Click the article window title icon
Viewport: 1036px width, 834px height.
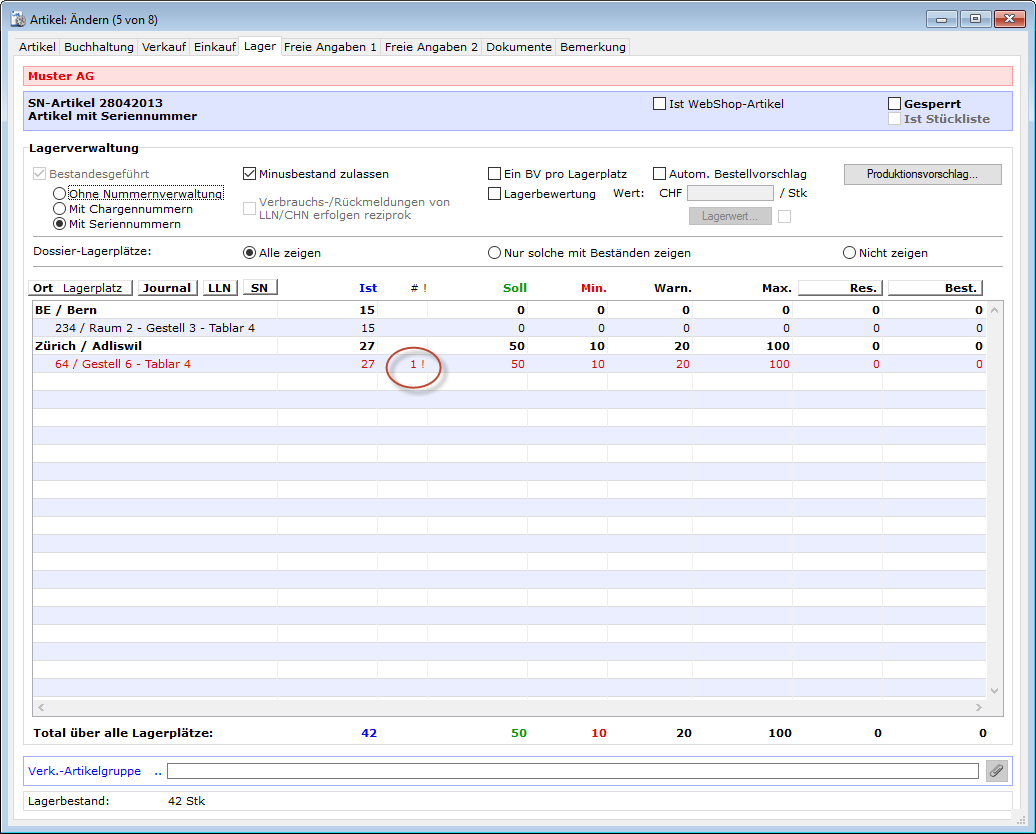pyautogui.click(x=17, y=18)
